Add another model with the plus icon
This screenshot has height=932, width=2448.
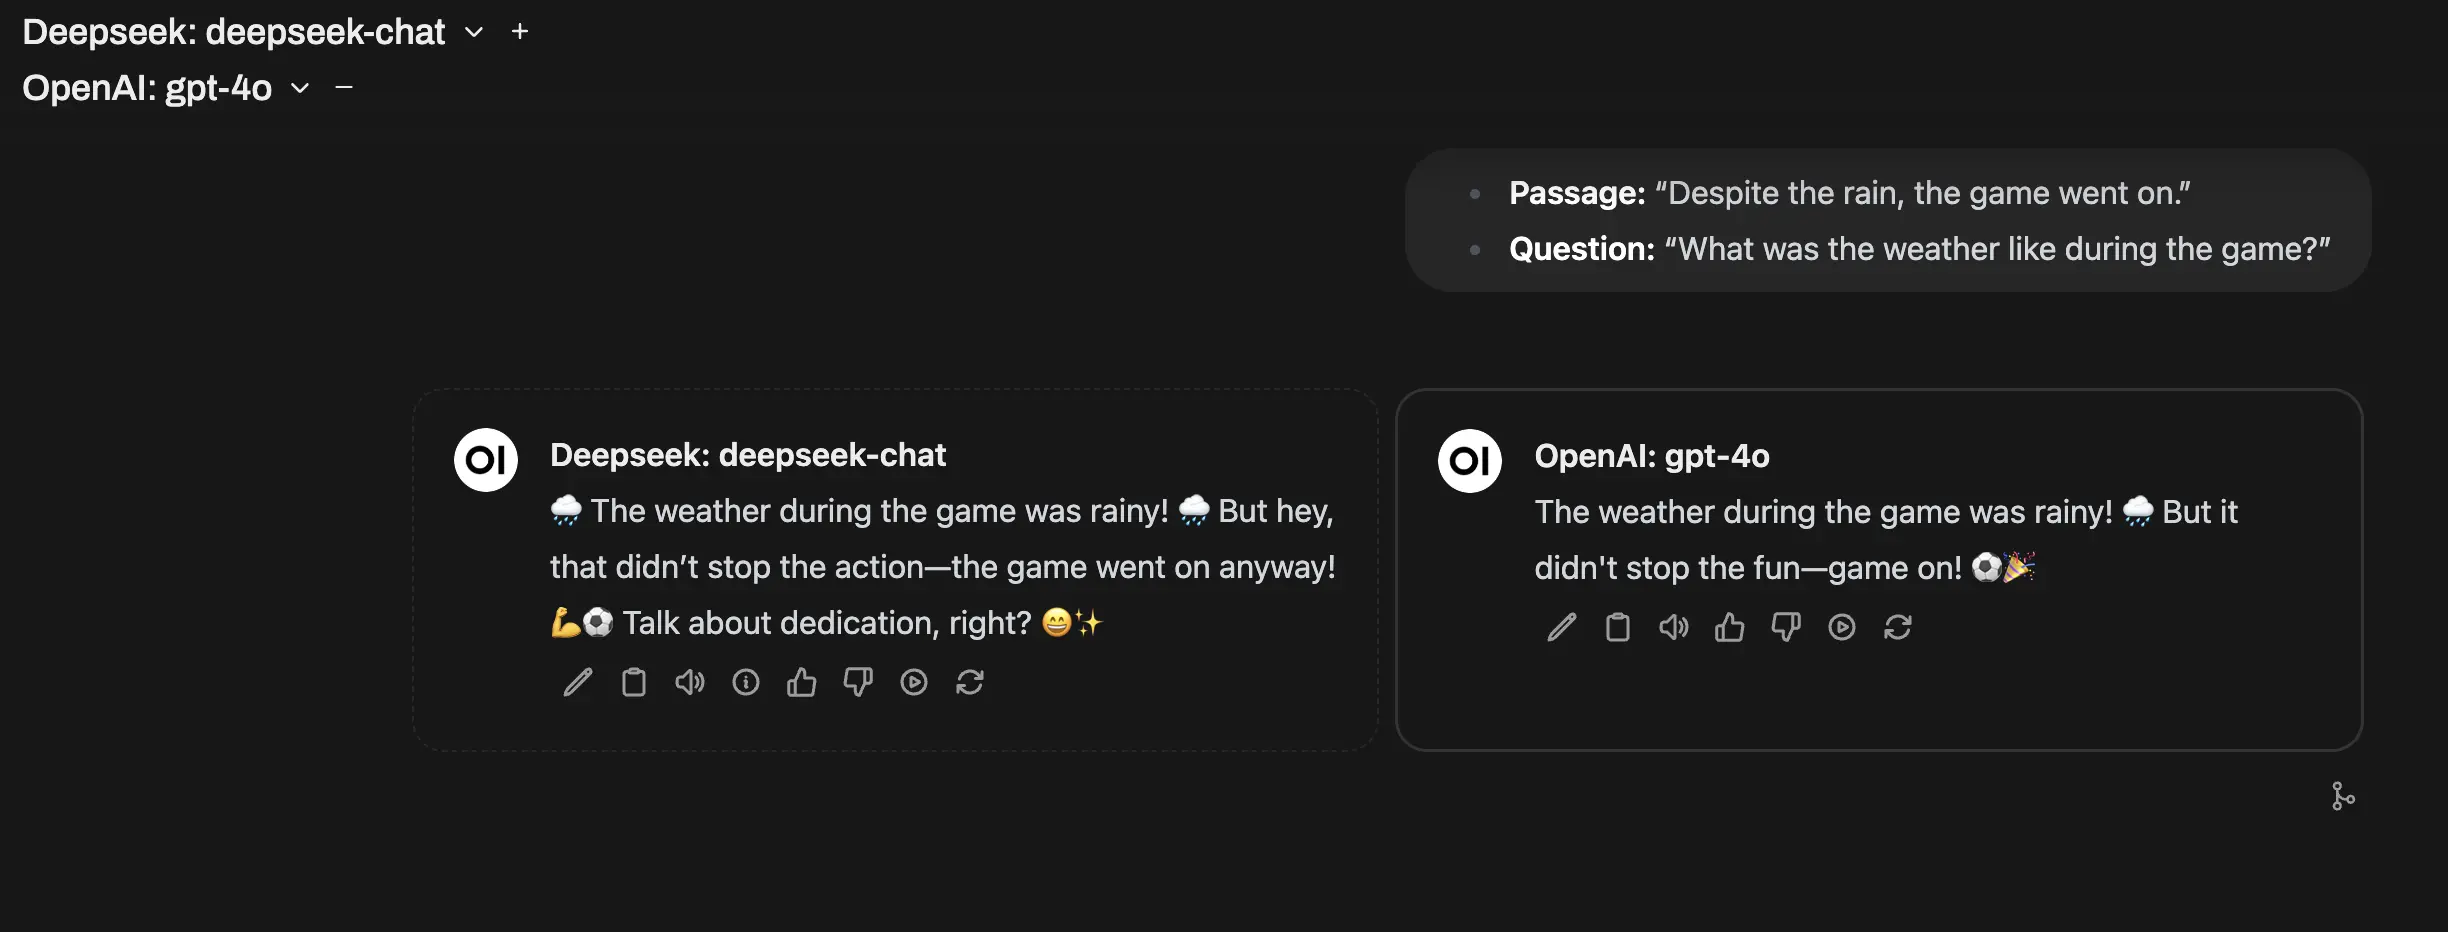(520, 32)
